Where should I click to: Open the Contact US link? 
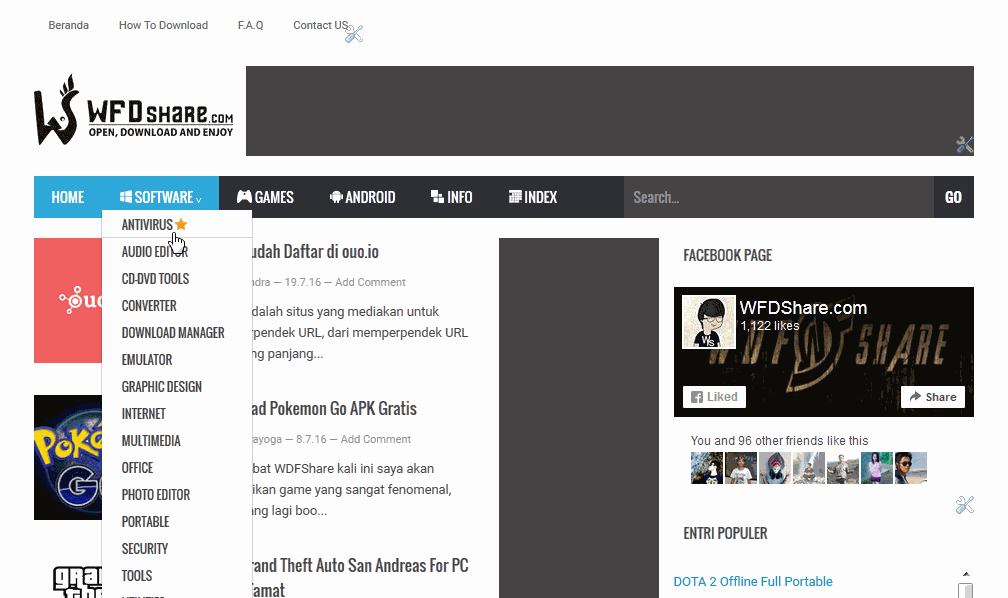pos(320,25)
